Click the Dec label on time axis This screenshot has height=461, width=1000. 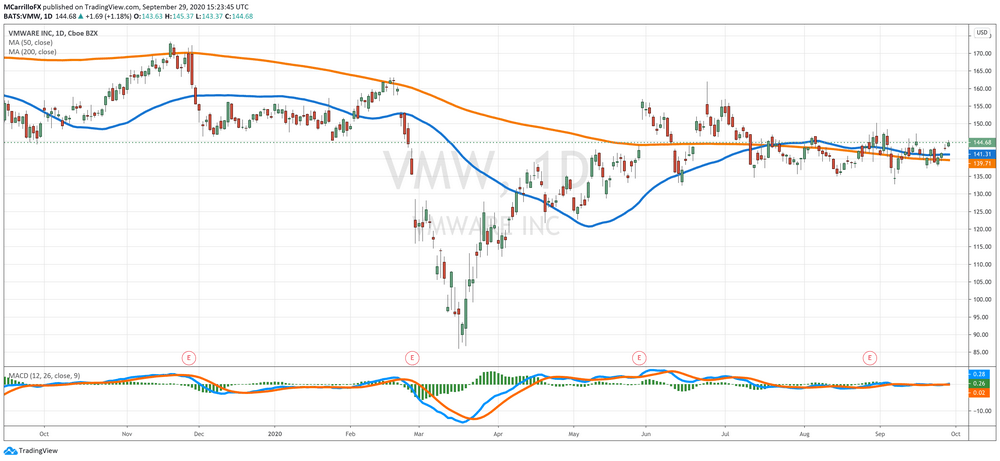(x=198, y=434)
